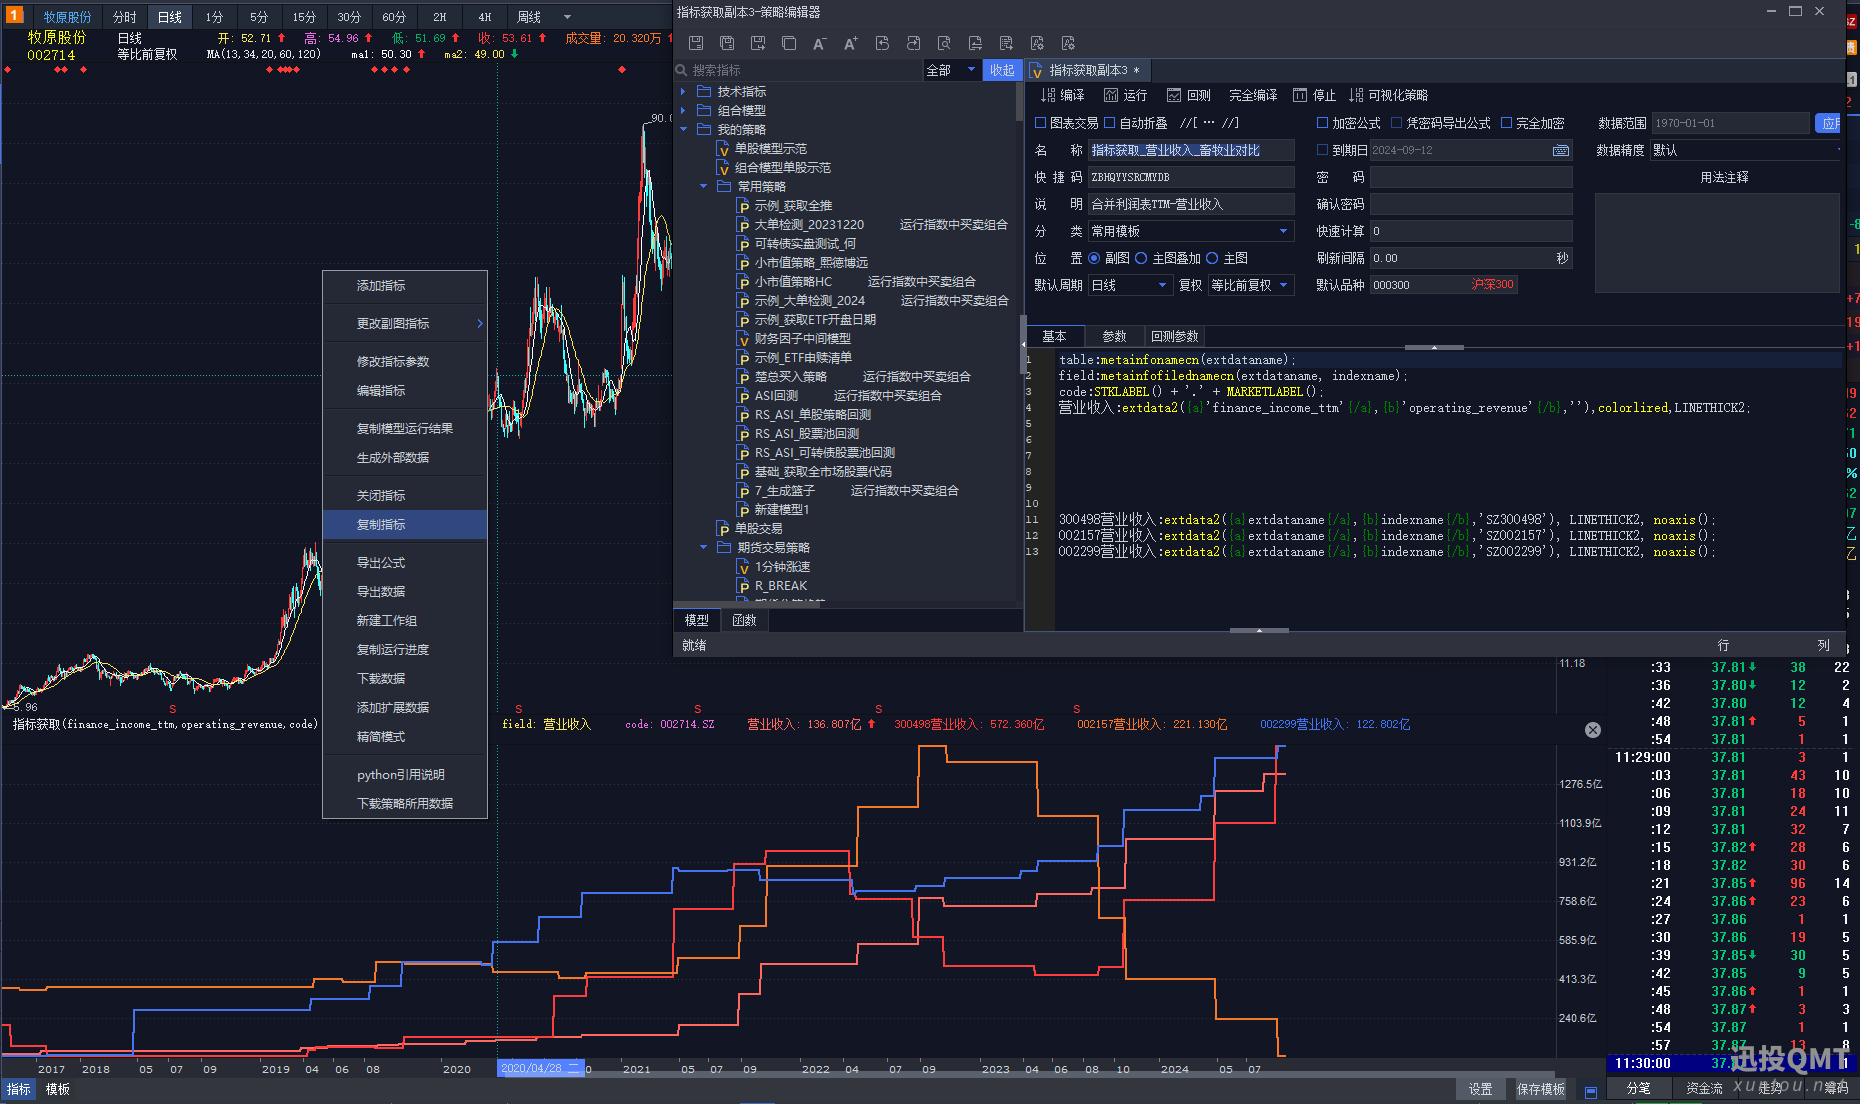Click the save icon in strategy editor toolbar
This screenshot has height=1104, width=1860.
click(696, 43)
